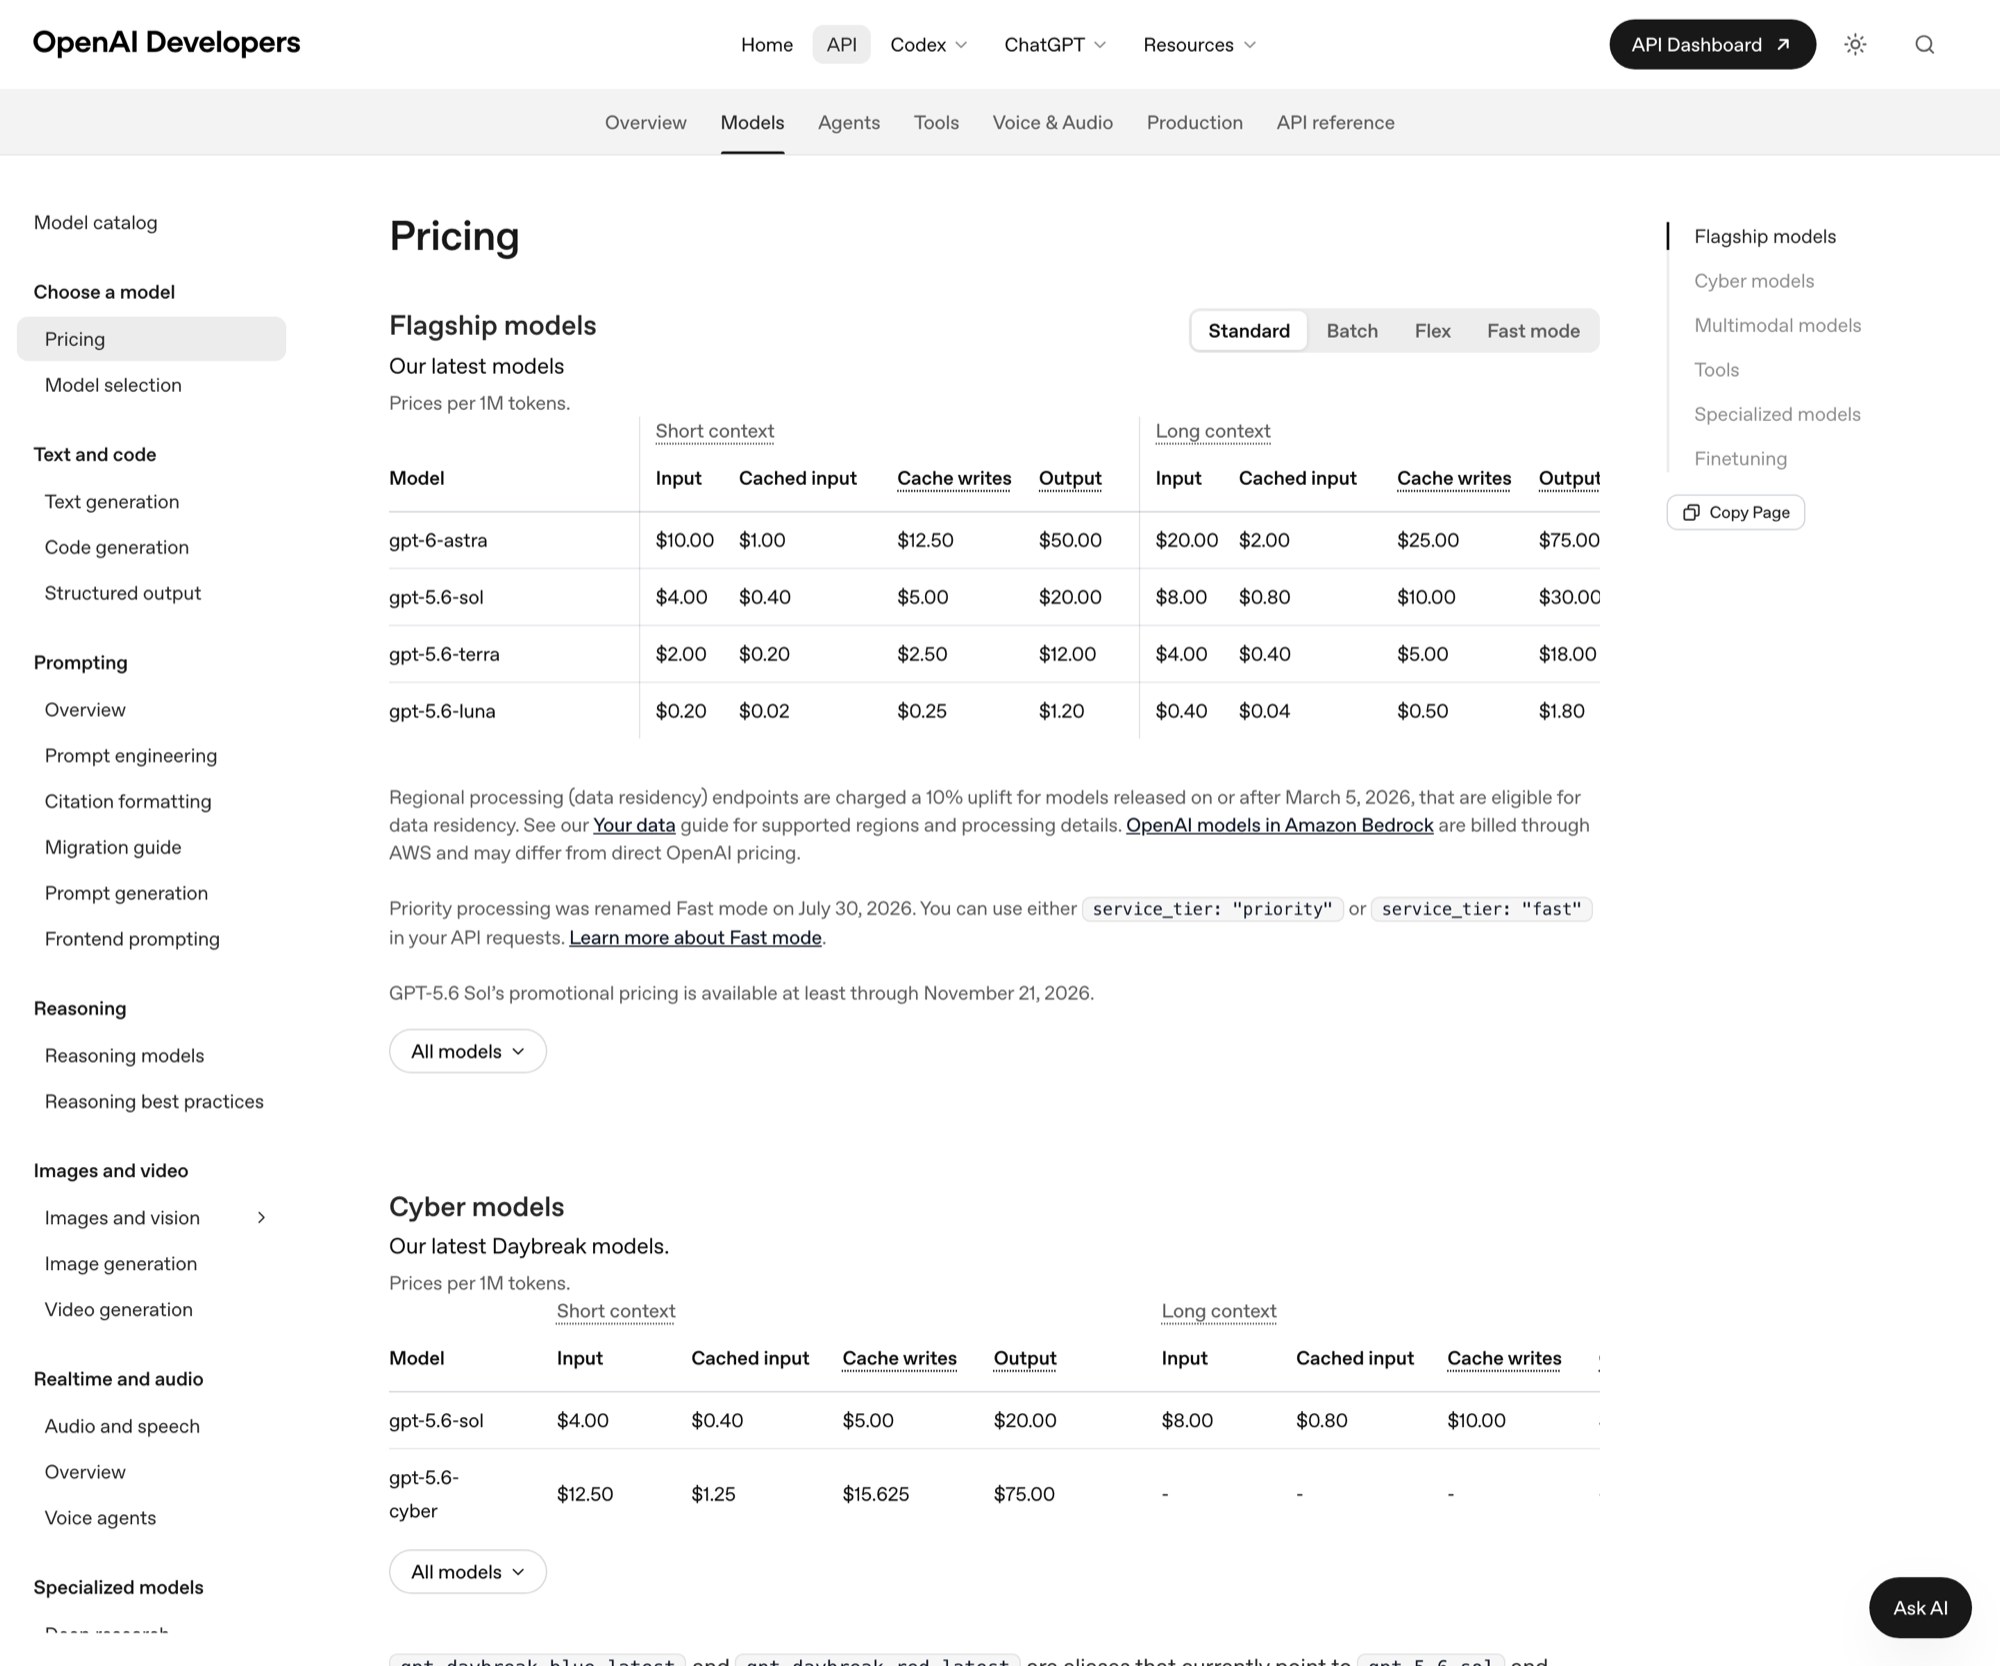Open Code generation sidebar page
This screenshot has width=2000, height=1666.
click(x=116, y=547)
